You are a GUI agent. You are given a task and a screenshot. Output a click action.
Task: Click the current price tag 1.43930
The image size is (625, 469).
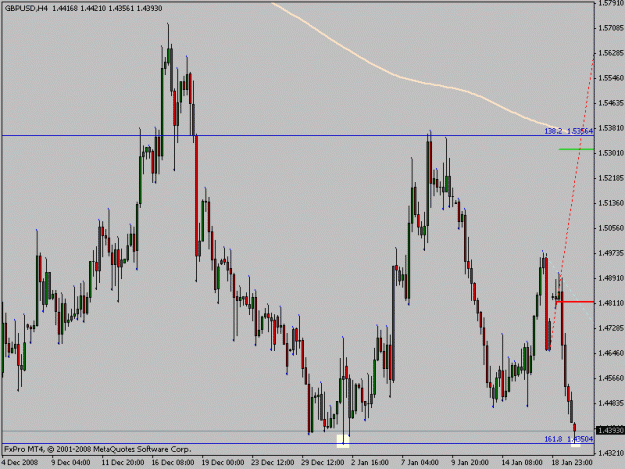click(610, 431)
